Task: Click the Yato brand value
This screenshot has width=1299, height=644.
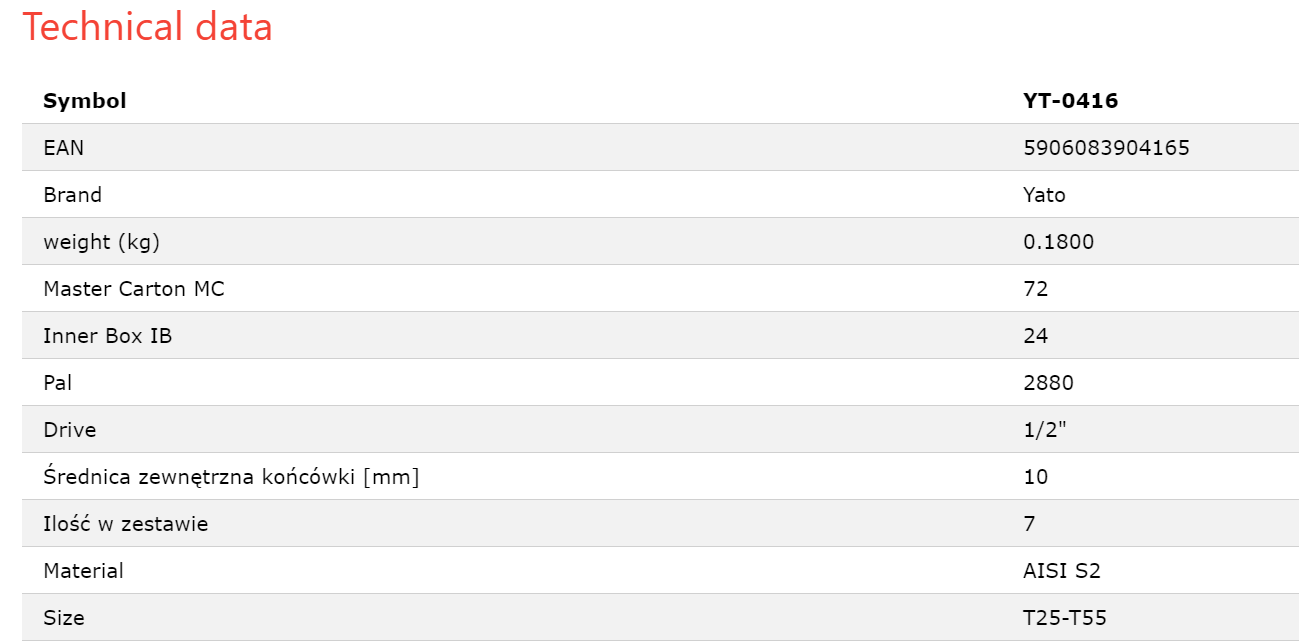Action: [1045, 194]
